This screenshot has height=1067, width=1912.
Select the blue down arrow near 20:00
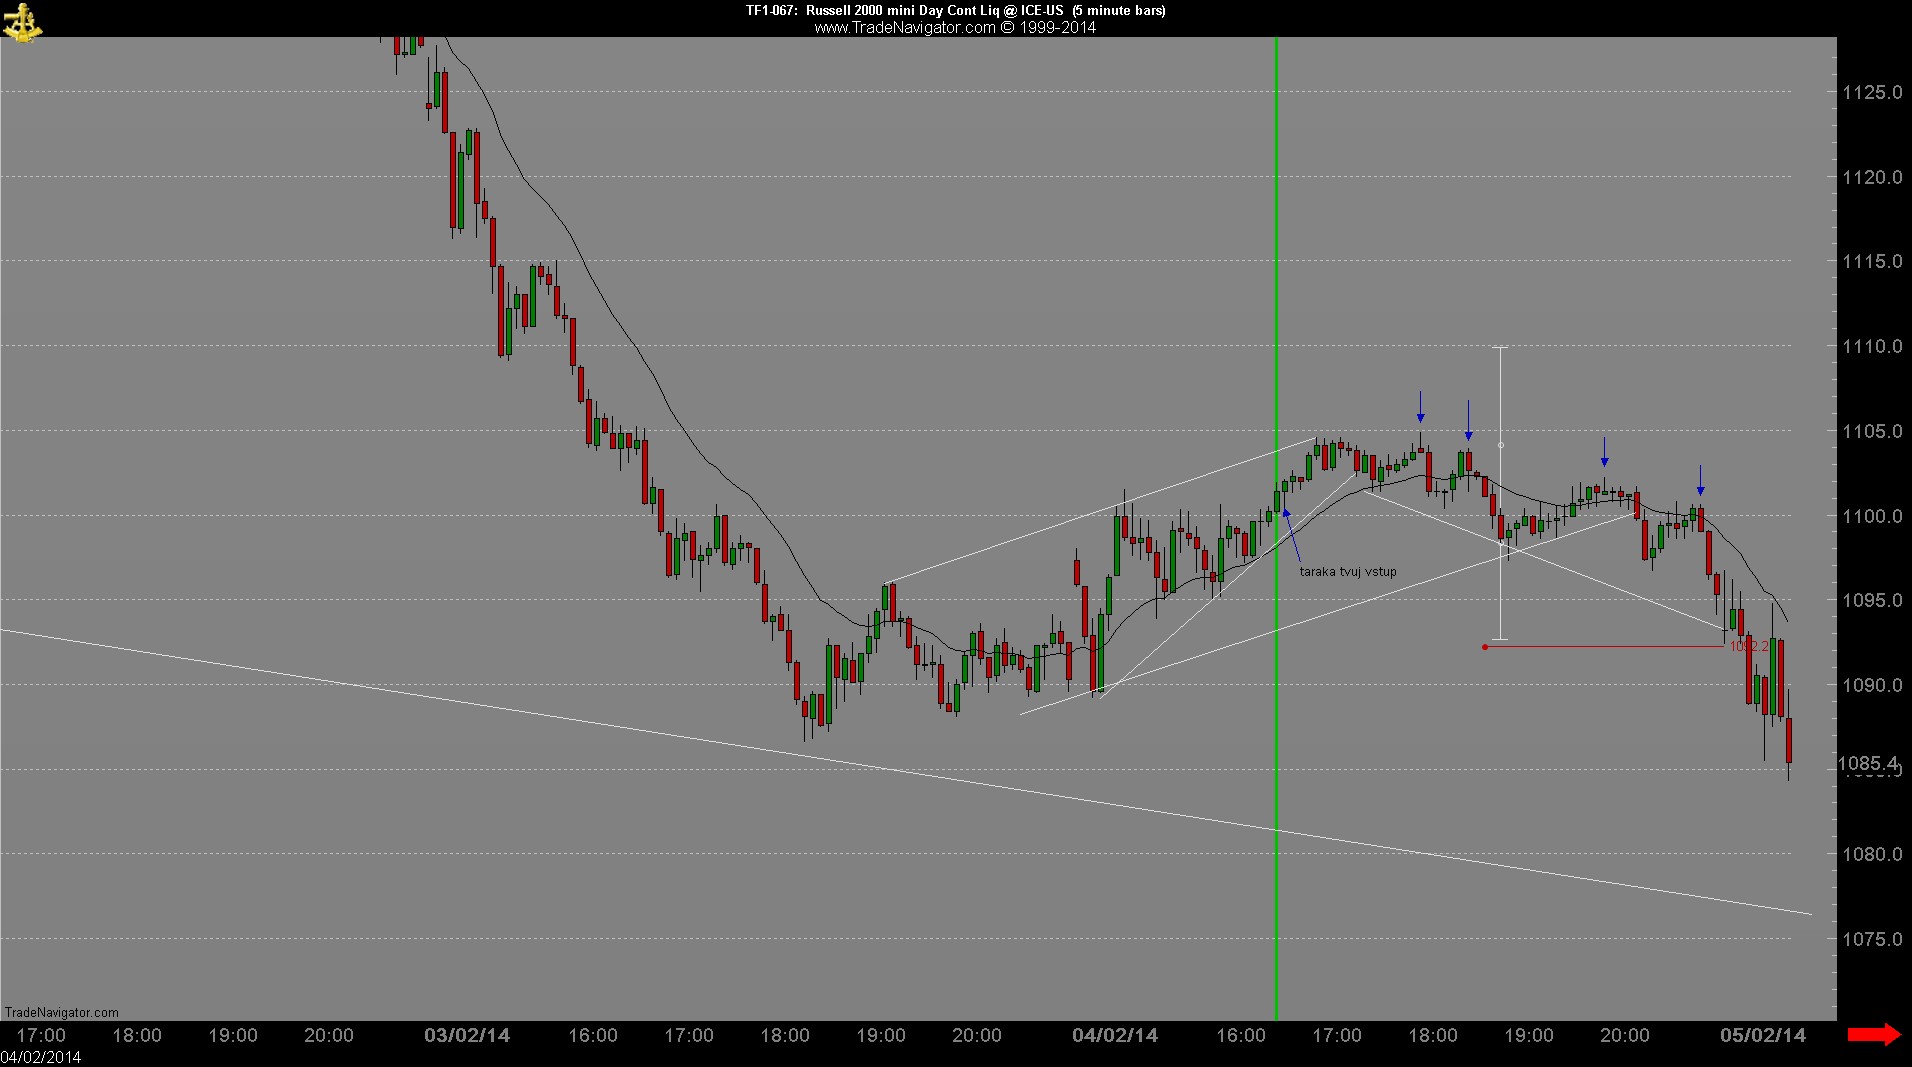pyautogui.click(x=1605, y=451)
